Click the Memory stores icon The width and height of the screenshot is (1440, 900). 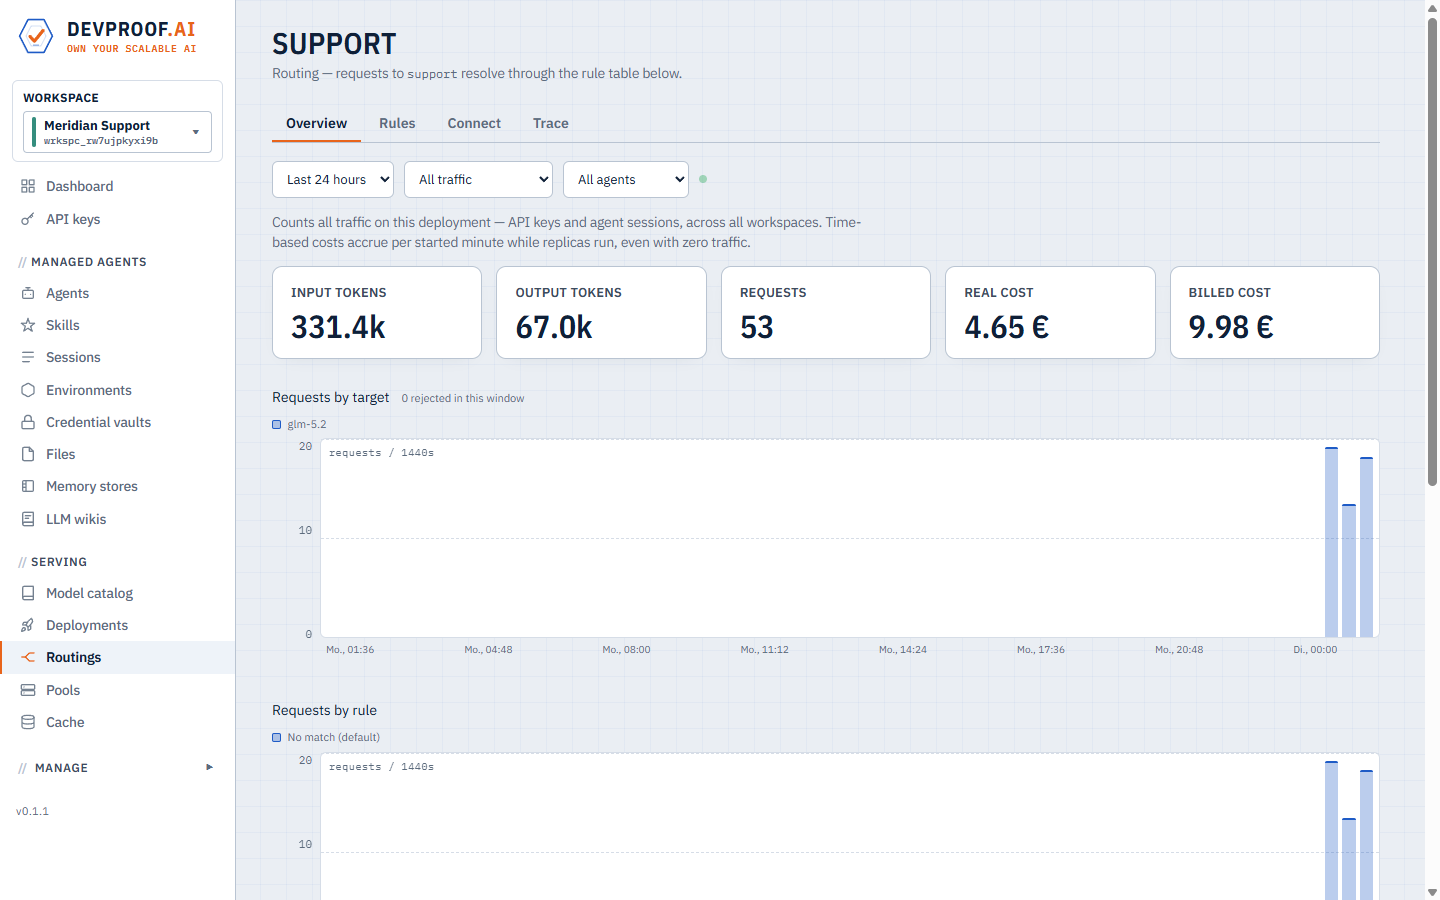(28, 486)
